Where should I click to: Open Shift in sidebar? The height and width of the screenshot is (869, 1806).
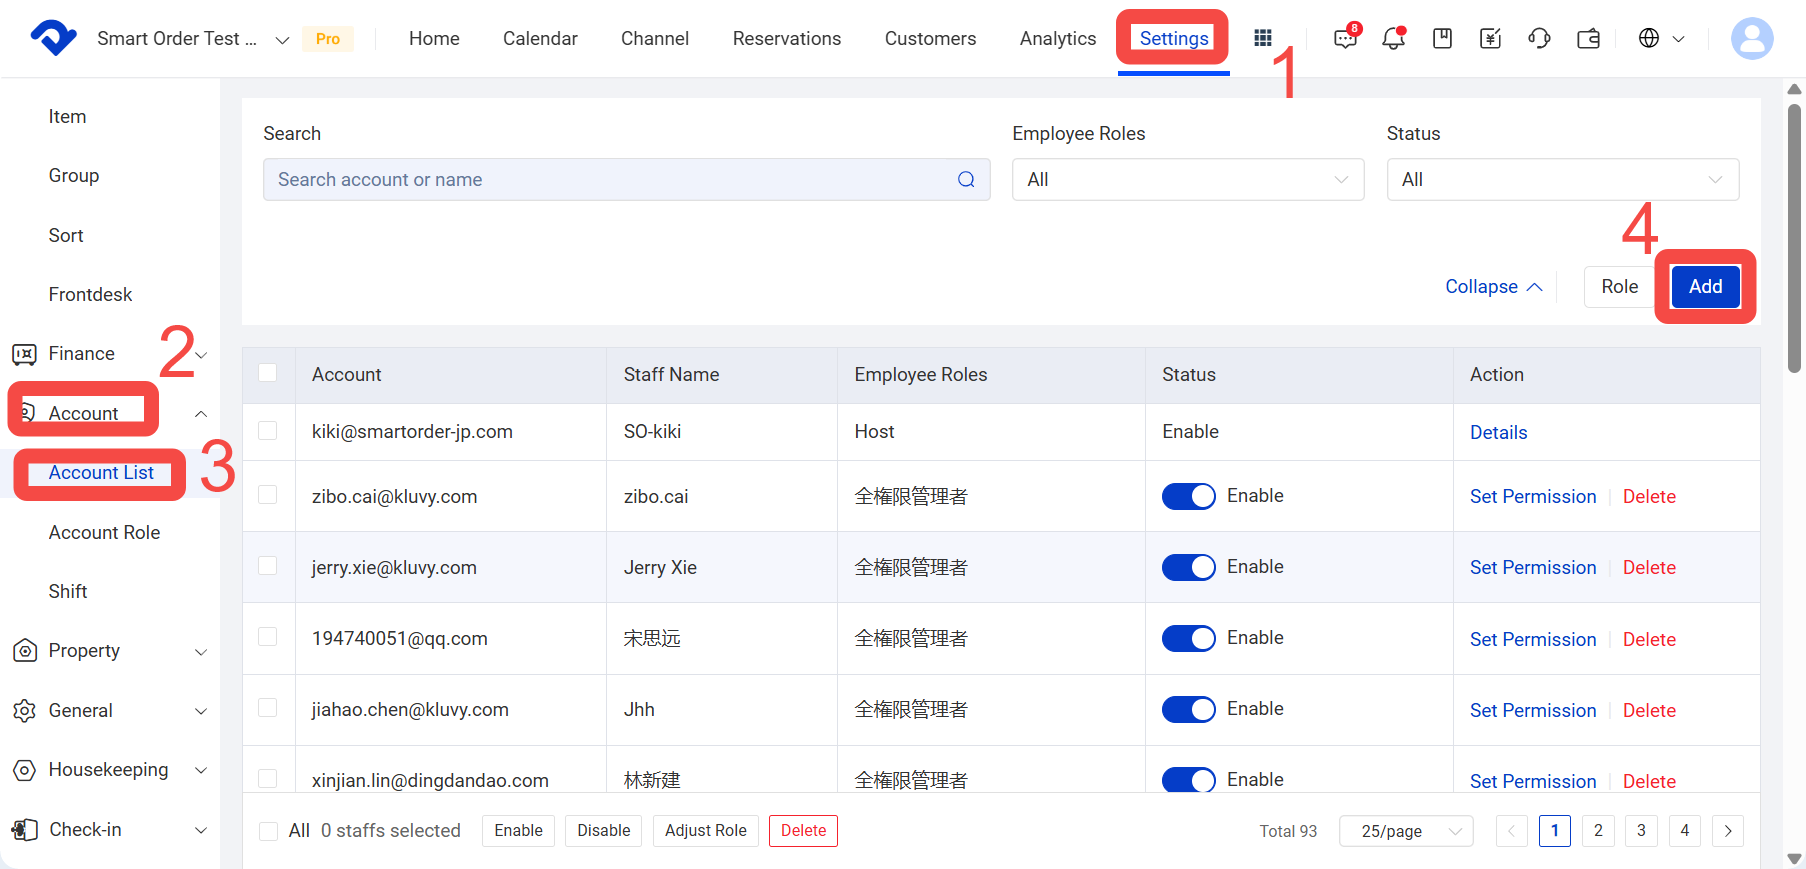[68, 592]
